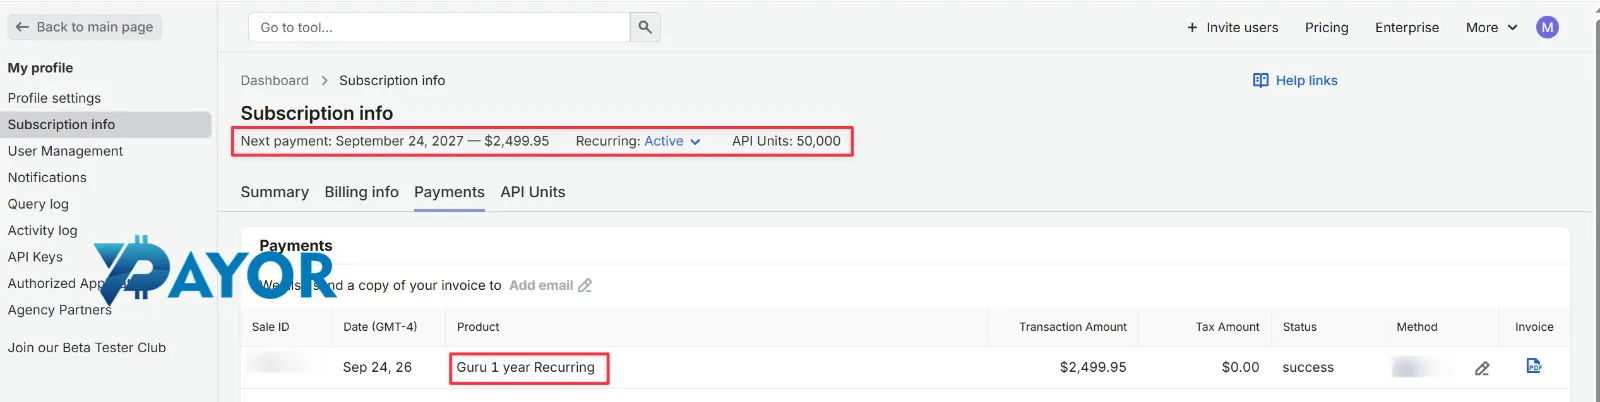Click the Help links book icon
The height and width of the screenshot is (402, 1600).
click(x=1260, y=80)
